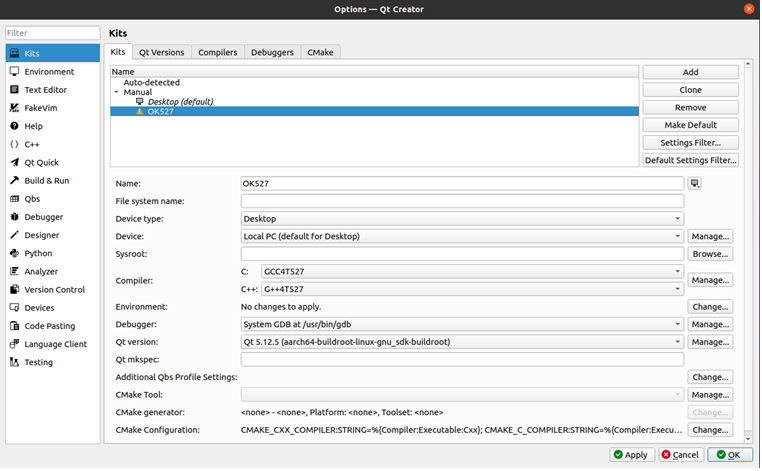Open the Analyzer category icon
This screenshot has height=471, width=762.
click(x=15, y=271)
